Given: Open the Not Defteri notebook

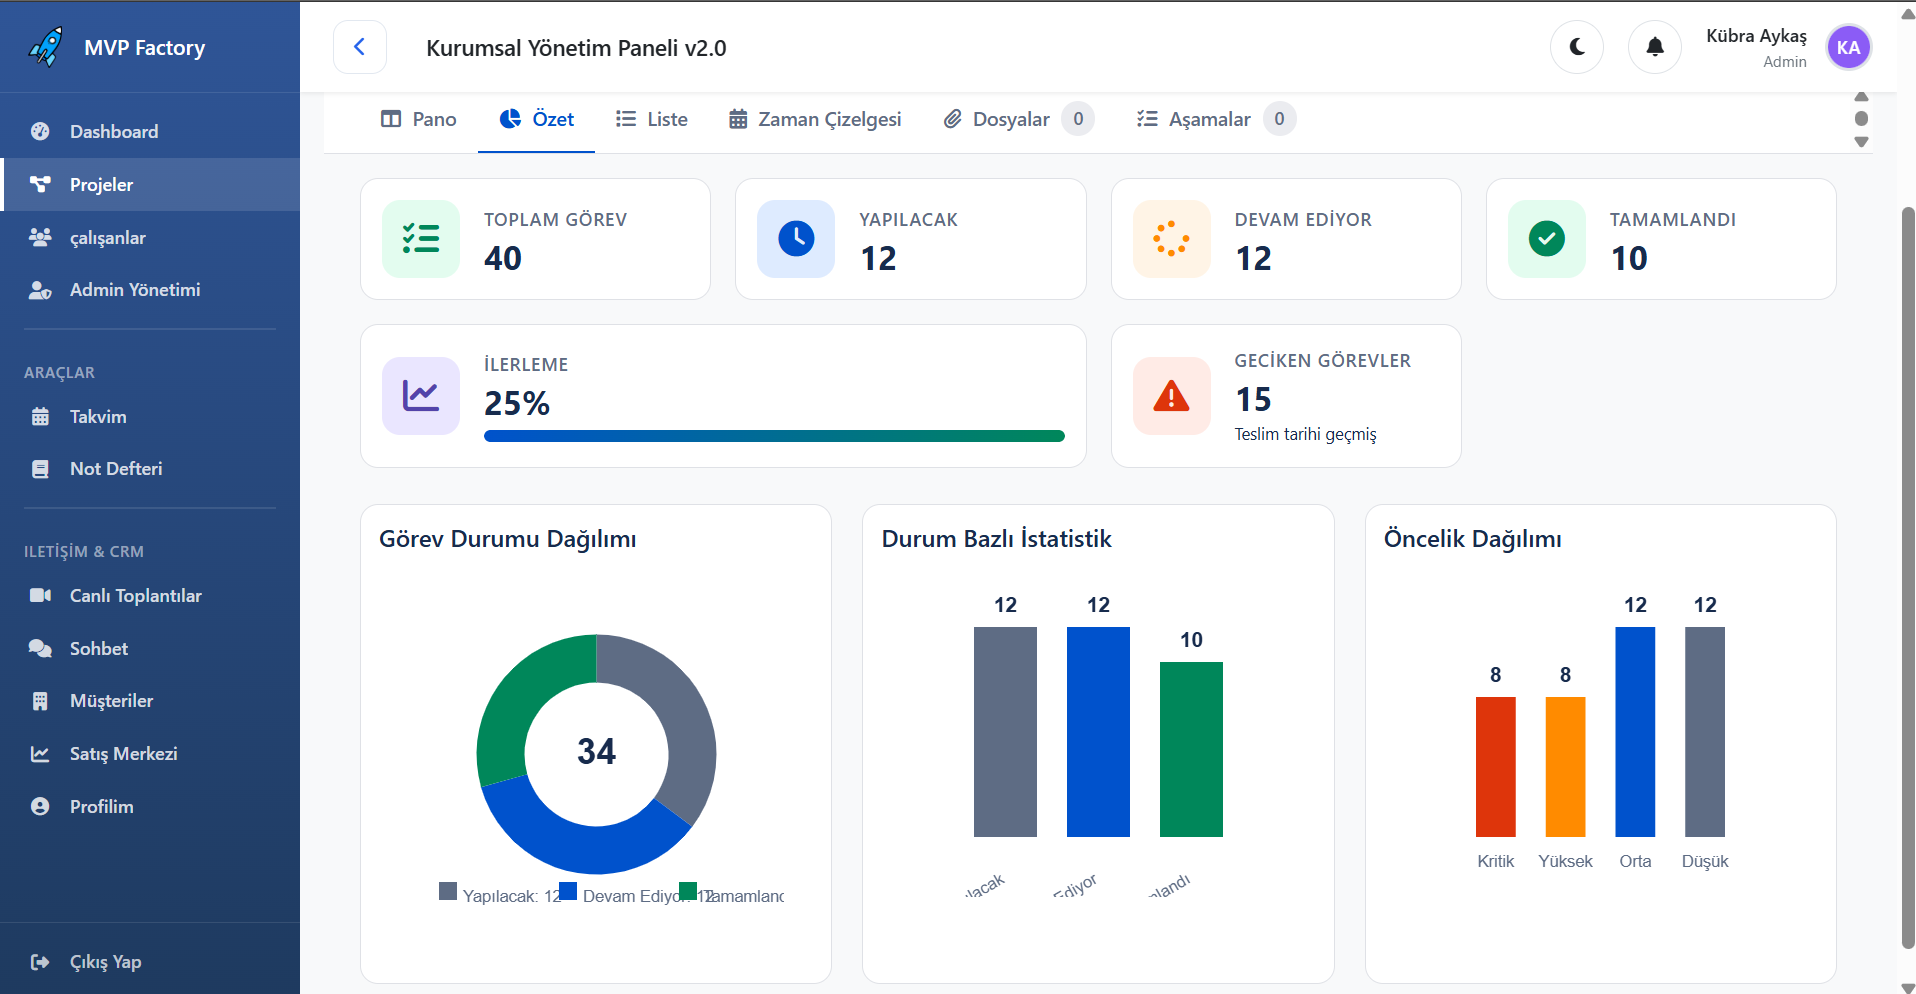Looking at the screenshot, I should 115,468.
